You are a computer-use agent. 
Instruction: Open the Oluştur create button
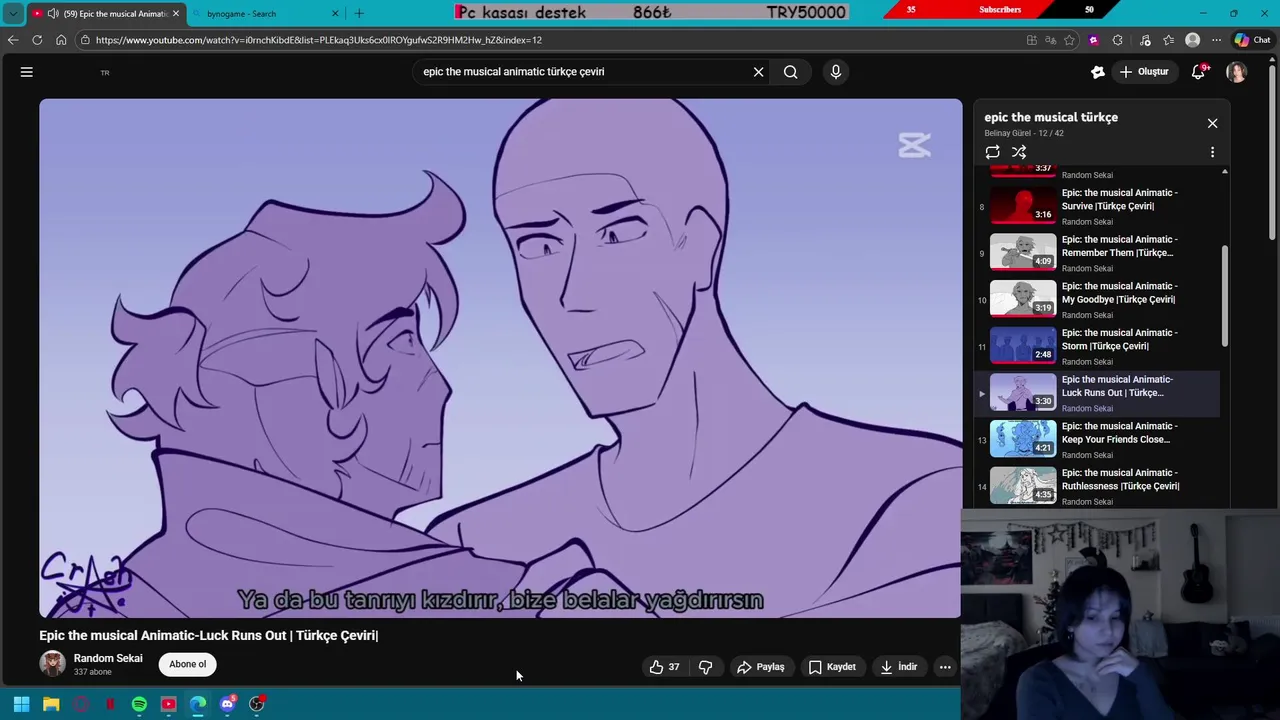[1144, 72]
